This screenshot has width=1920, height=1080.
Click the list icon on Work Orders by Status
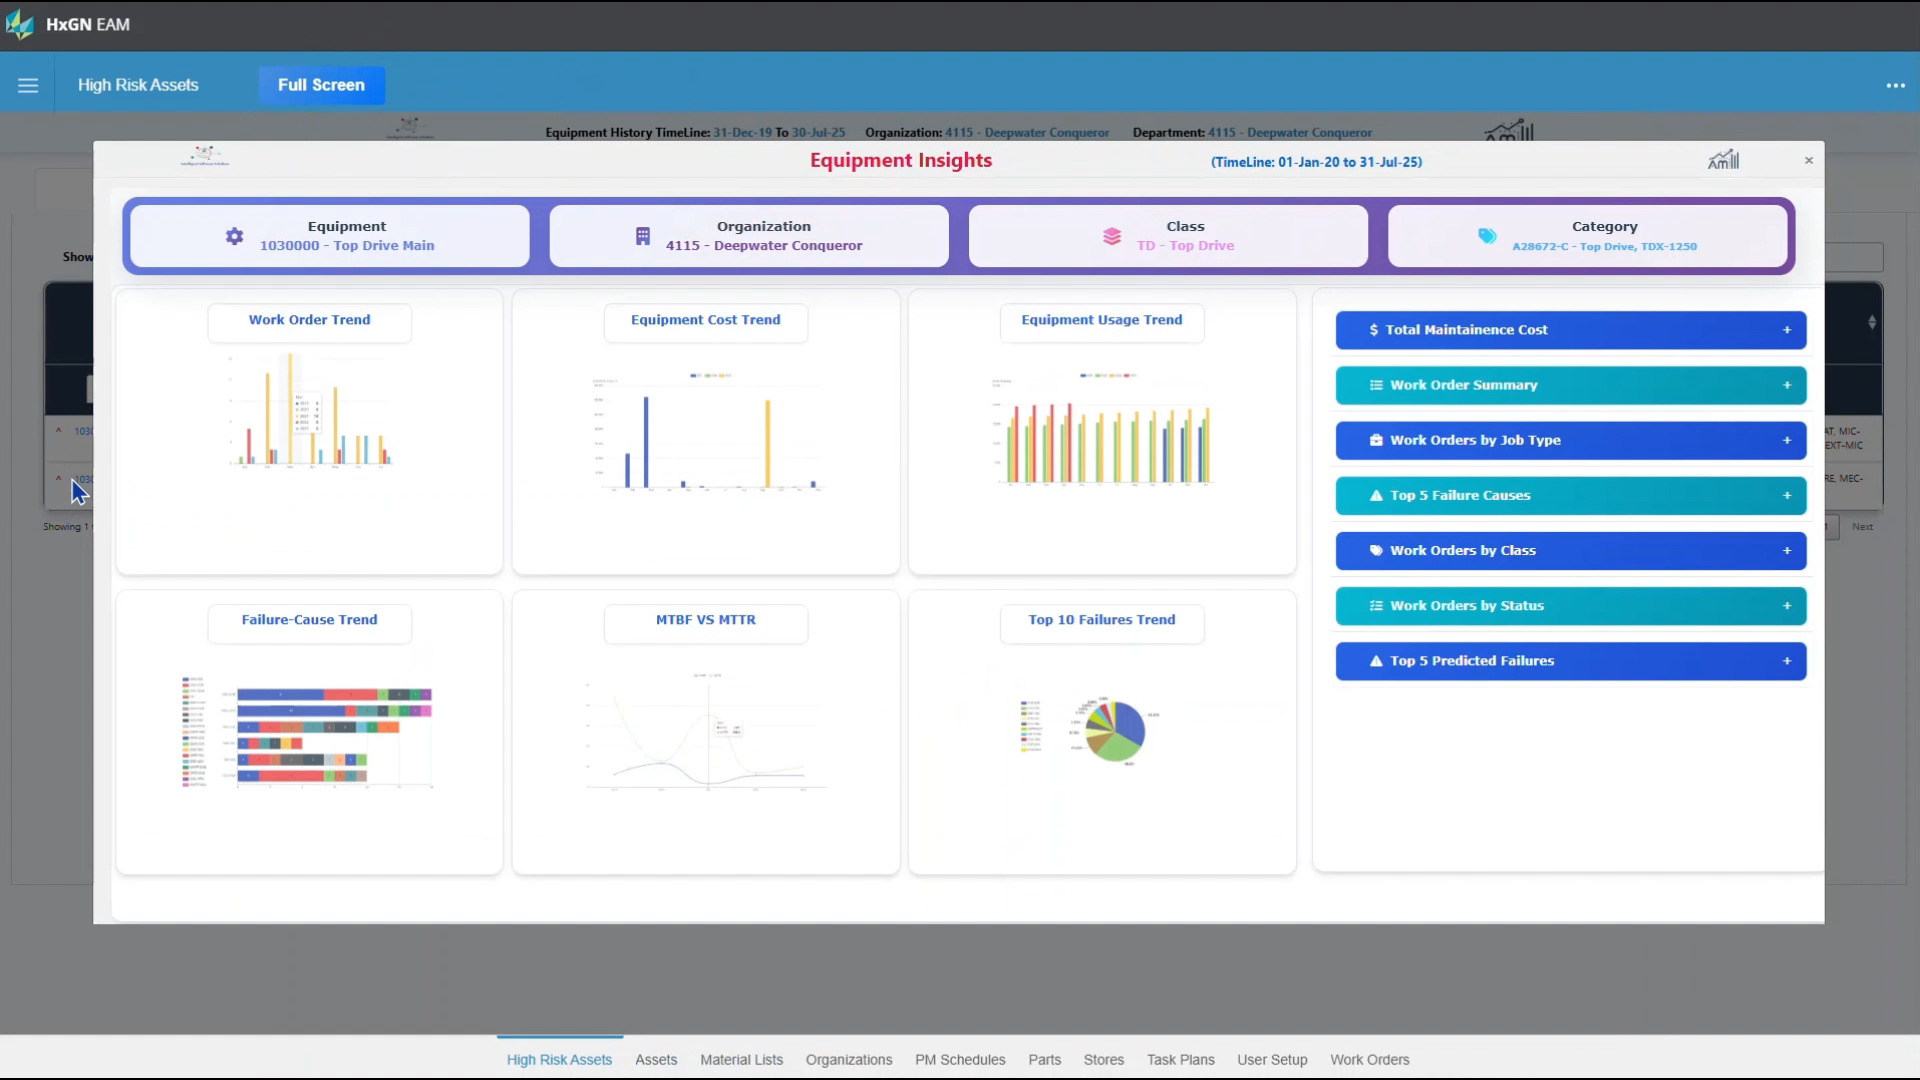pyautogui.click(x=1376, y=605)
